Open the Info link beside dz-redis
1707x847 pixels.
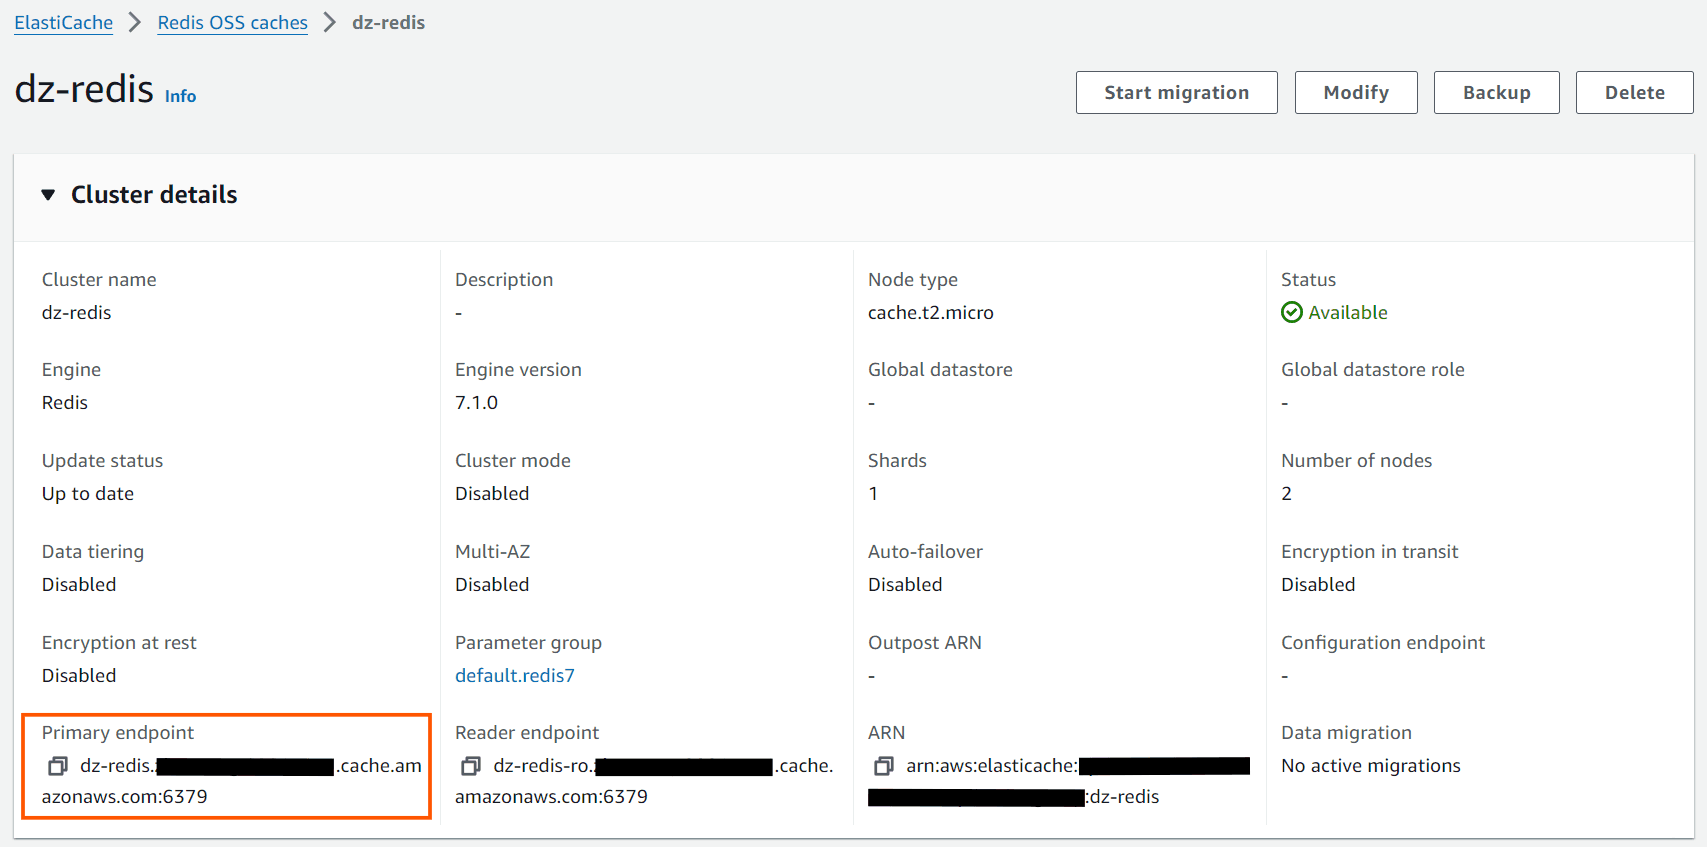point(181,96)
